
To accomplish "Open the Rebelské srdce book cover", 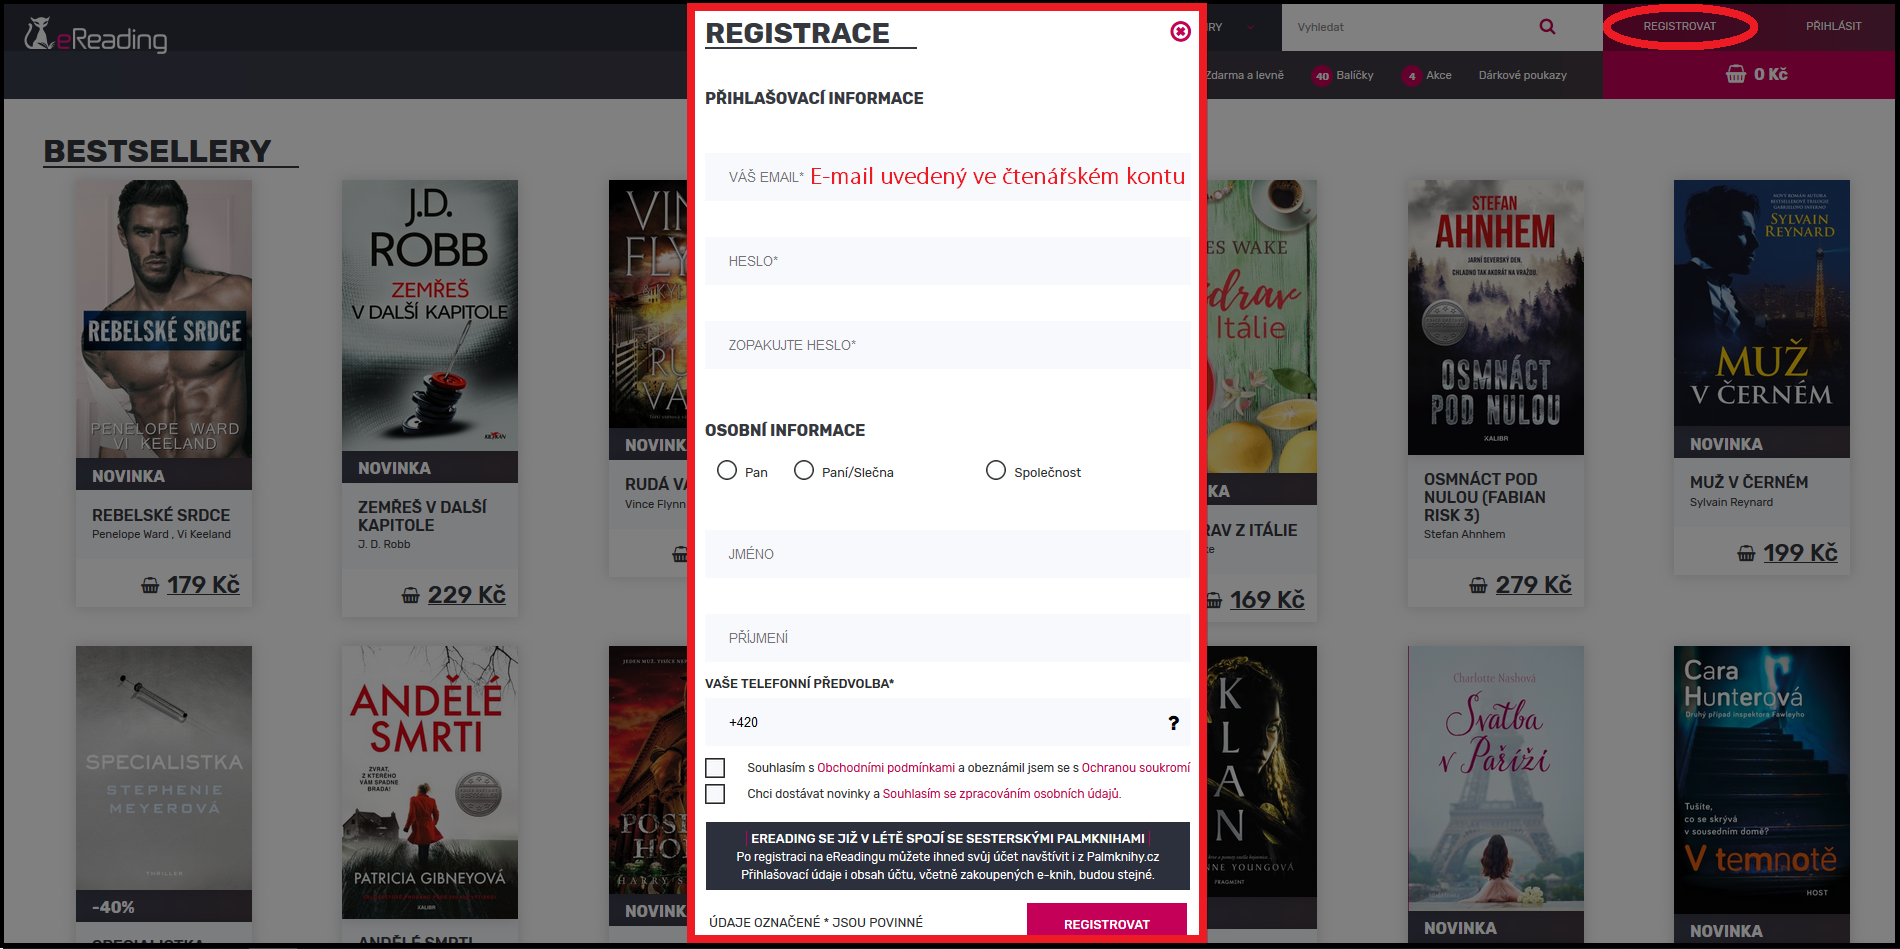I will [x=164, y=319].
